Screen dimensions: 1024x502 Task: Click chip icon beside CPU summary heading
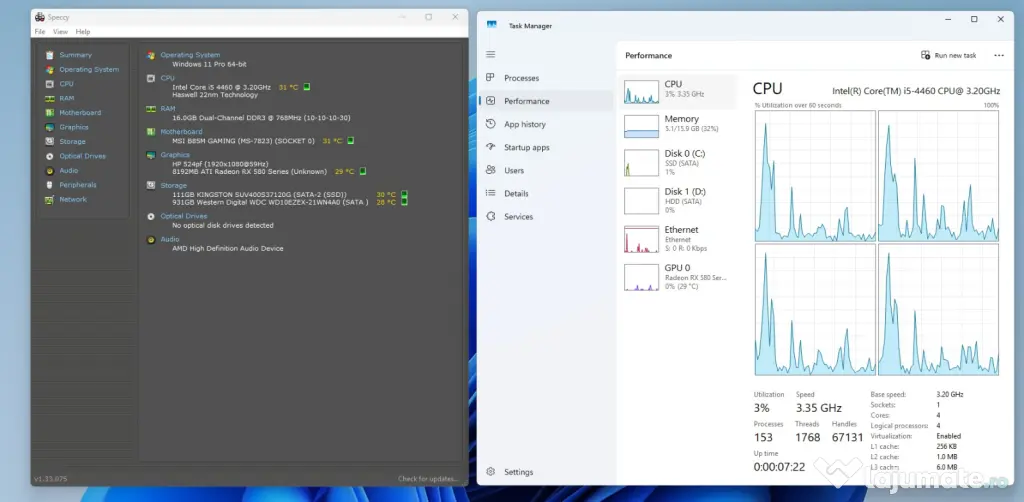point(151,78)
